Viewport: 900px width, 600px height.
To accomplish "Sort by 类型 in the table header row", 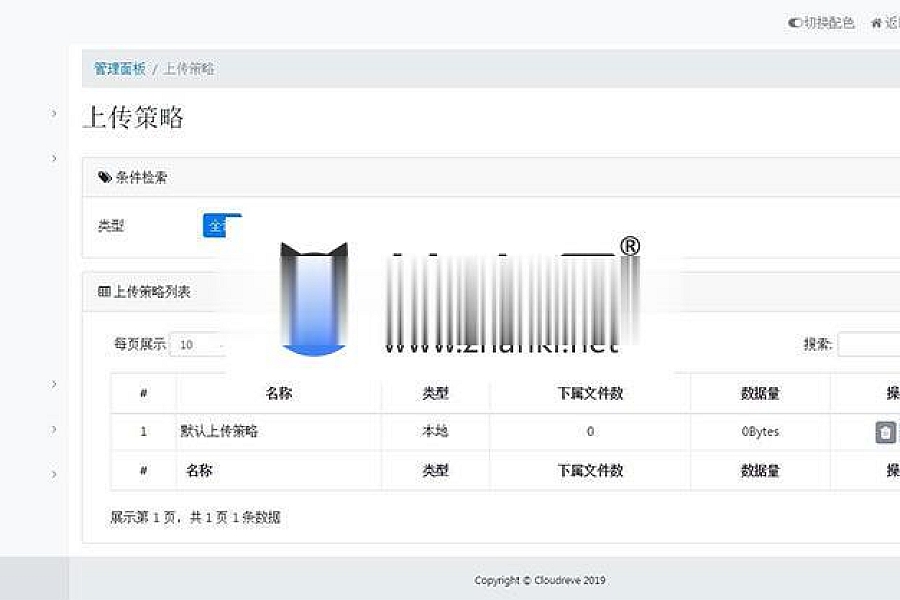I will (435, 394).
